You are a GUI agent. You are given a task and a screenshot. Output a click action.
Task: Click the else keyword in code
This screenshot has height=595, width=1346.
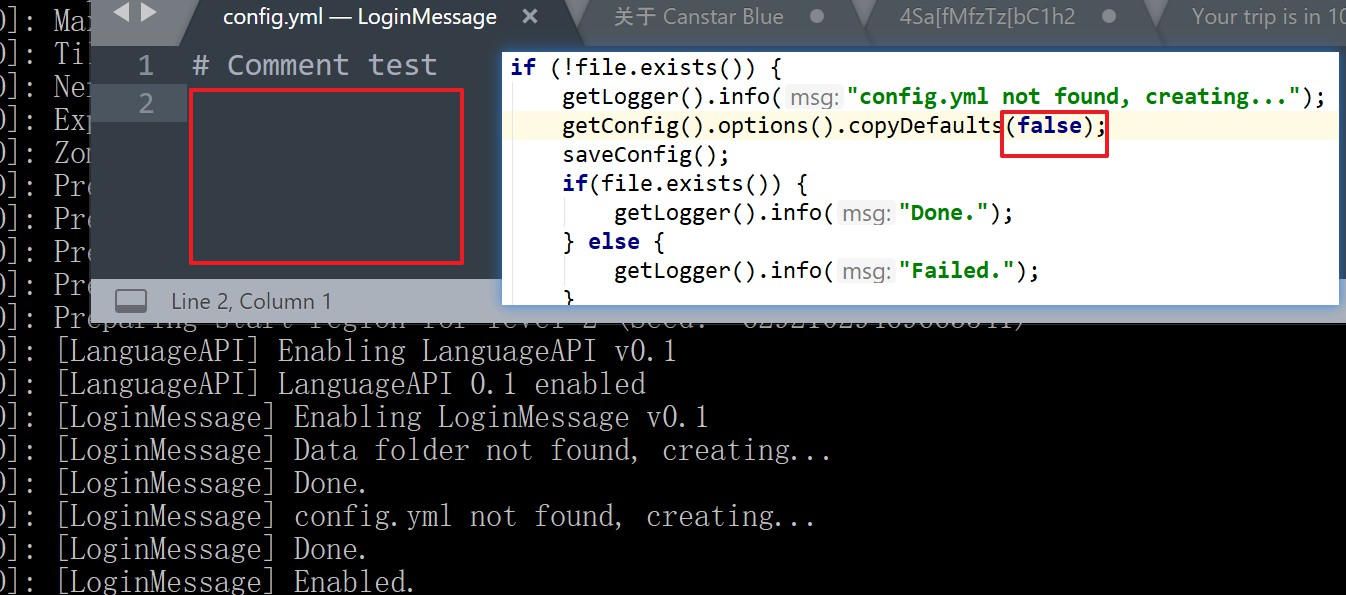point(614,242)
